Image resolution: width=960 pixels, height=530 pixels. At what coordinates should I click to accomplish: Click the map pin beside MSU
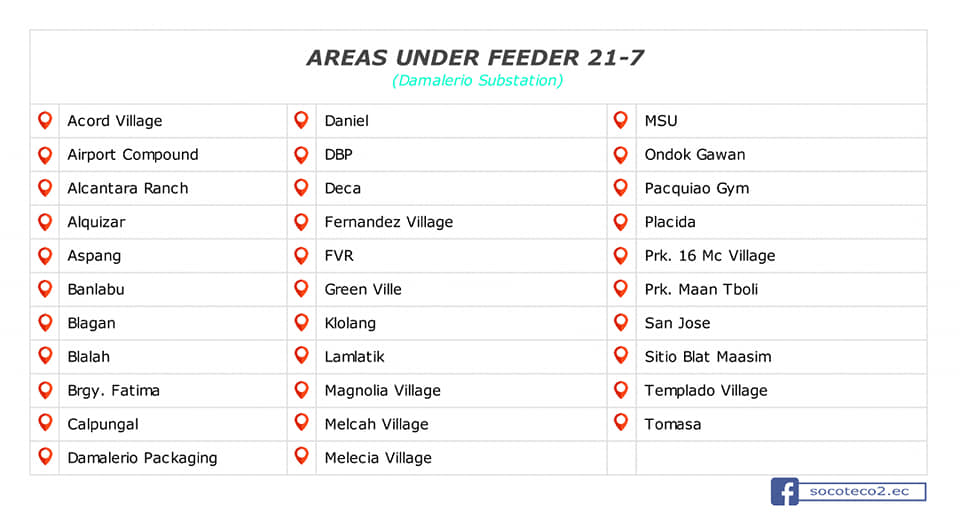tap(621, 120)
